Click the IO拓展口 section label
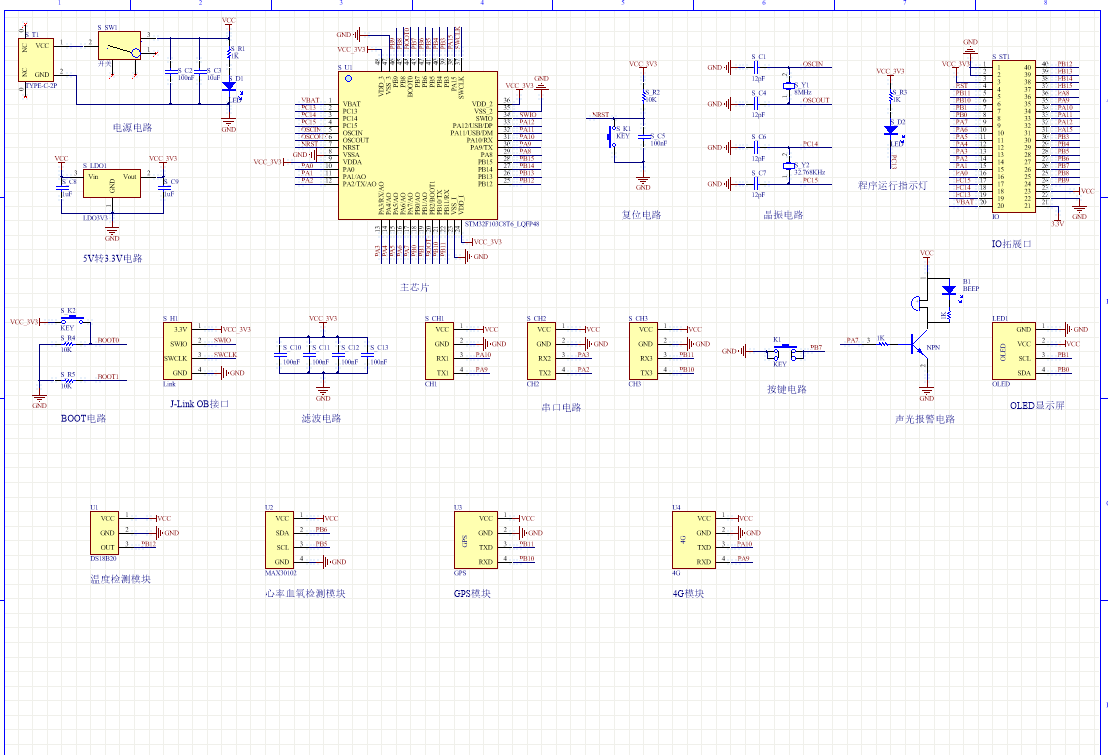The width and height of the screenshot is (1108, 755). click(x=1011, y=243)
